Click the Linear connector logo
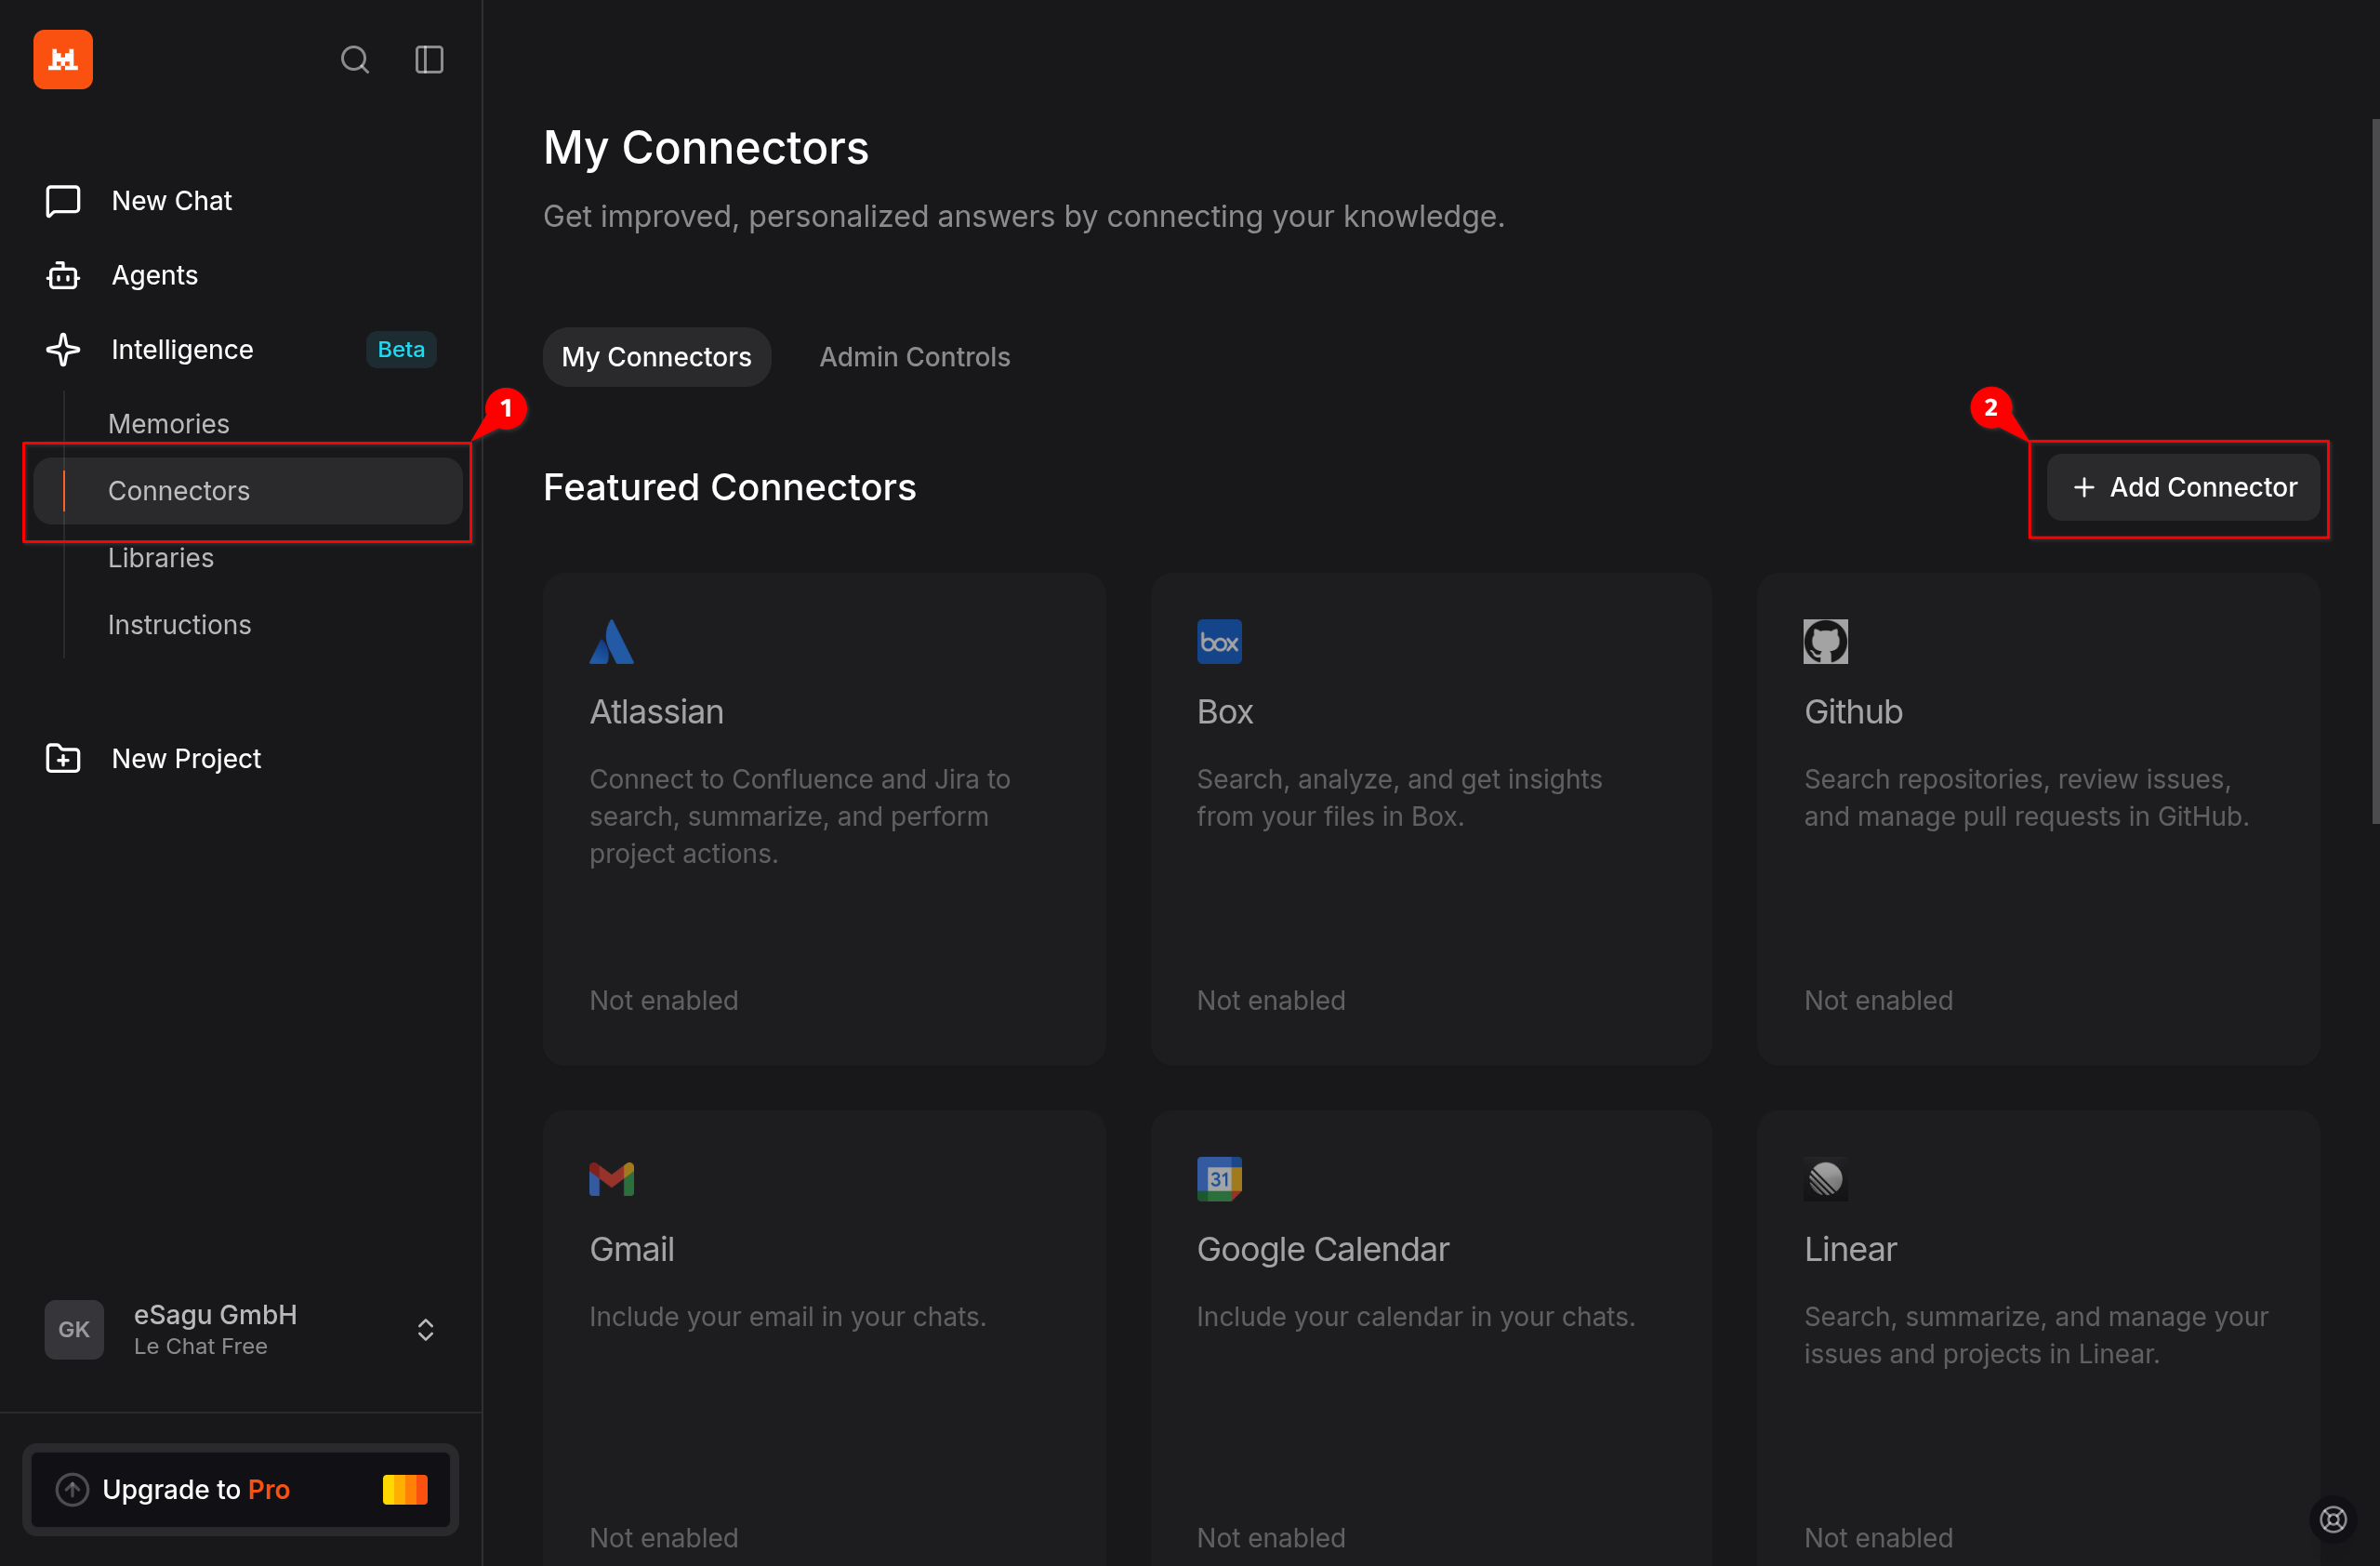 coord(1825,1179)
